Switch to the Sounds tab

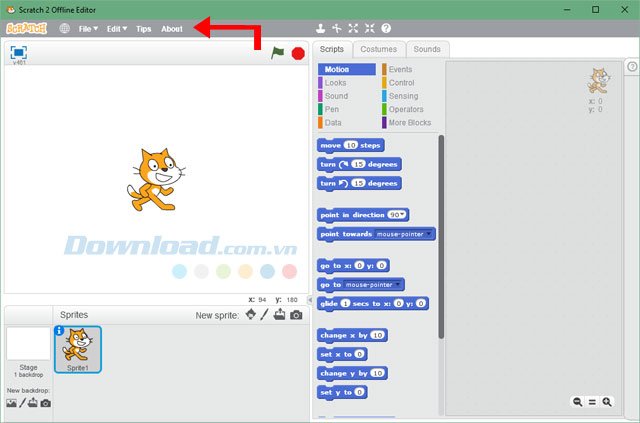427,49
